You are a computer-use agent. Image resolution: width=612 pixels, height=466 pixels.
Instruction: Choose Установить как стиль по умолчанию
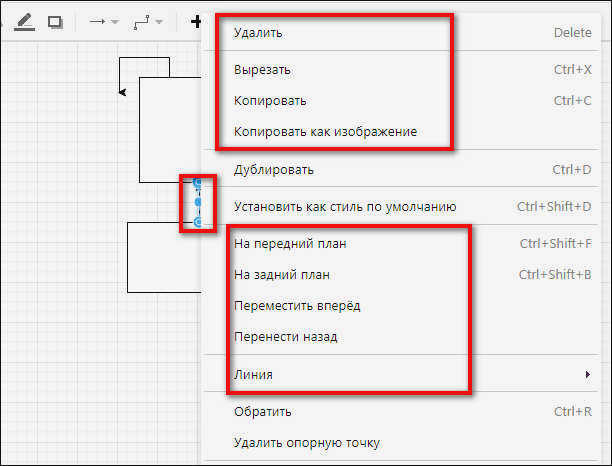click(x=402, y=206)
